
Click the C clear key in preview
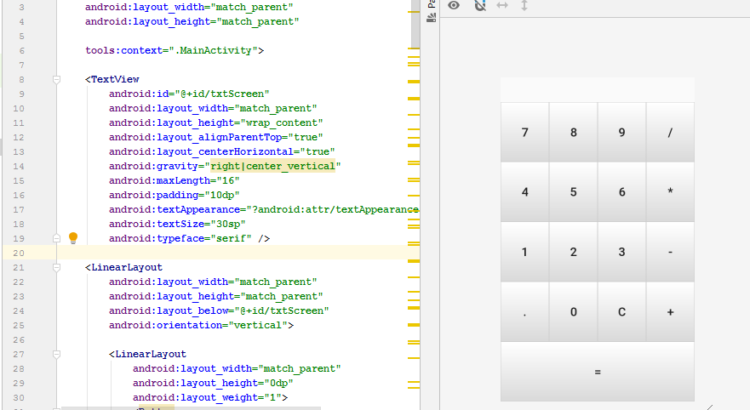tap(621, 312)
